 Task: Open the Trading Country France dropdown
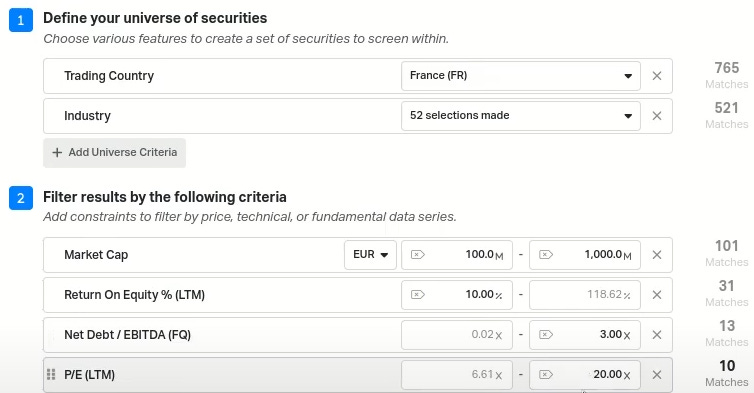coord(521,76)
